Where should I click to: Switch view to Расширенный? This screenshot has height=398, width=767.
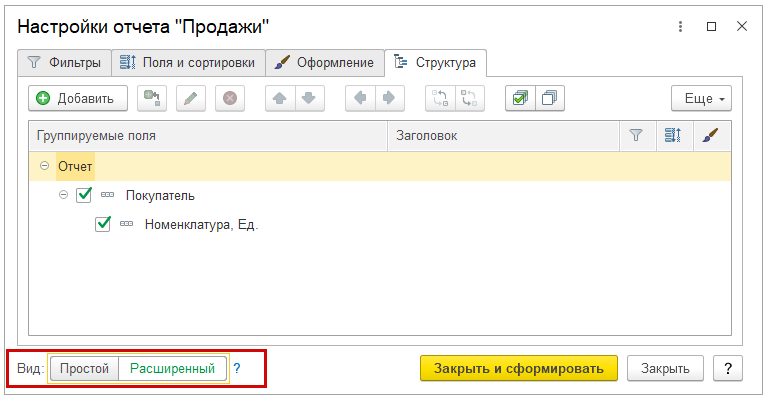point(172,369)
